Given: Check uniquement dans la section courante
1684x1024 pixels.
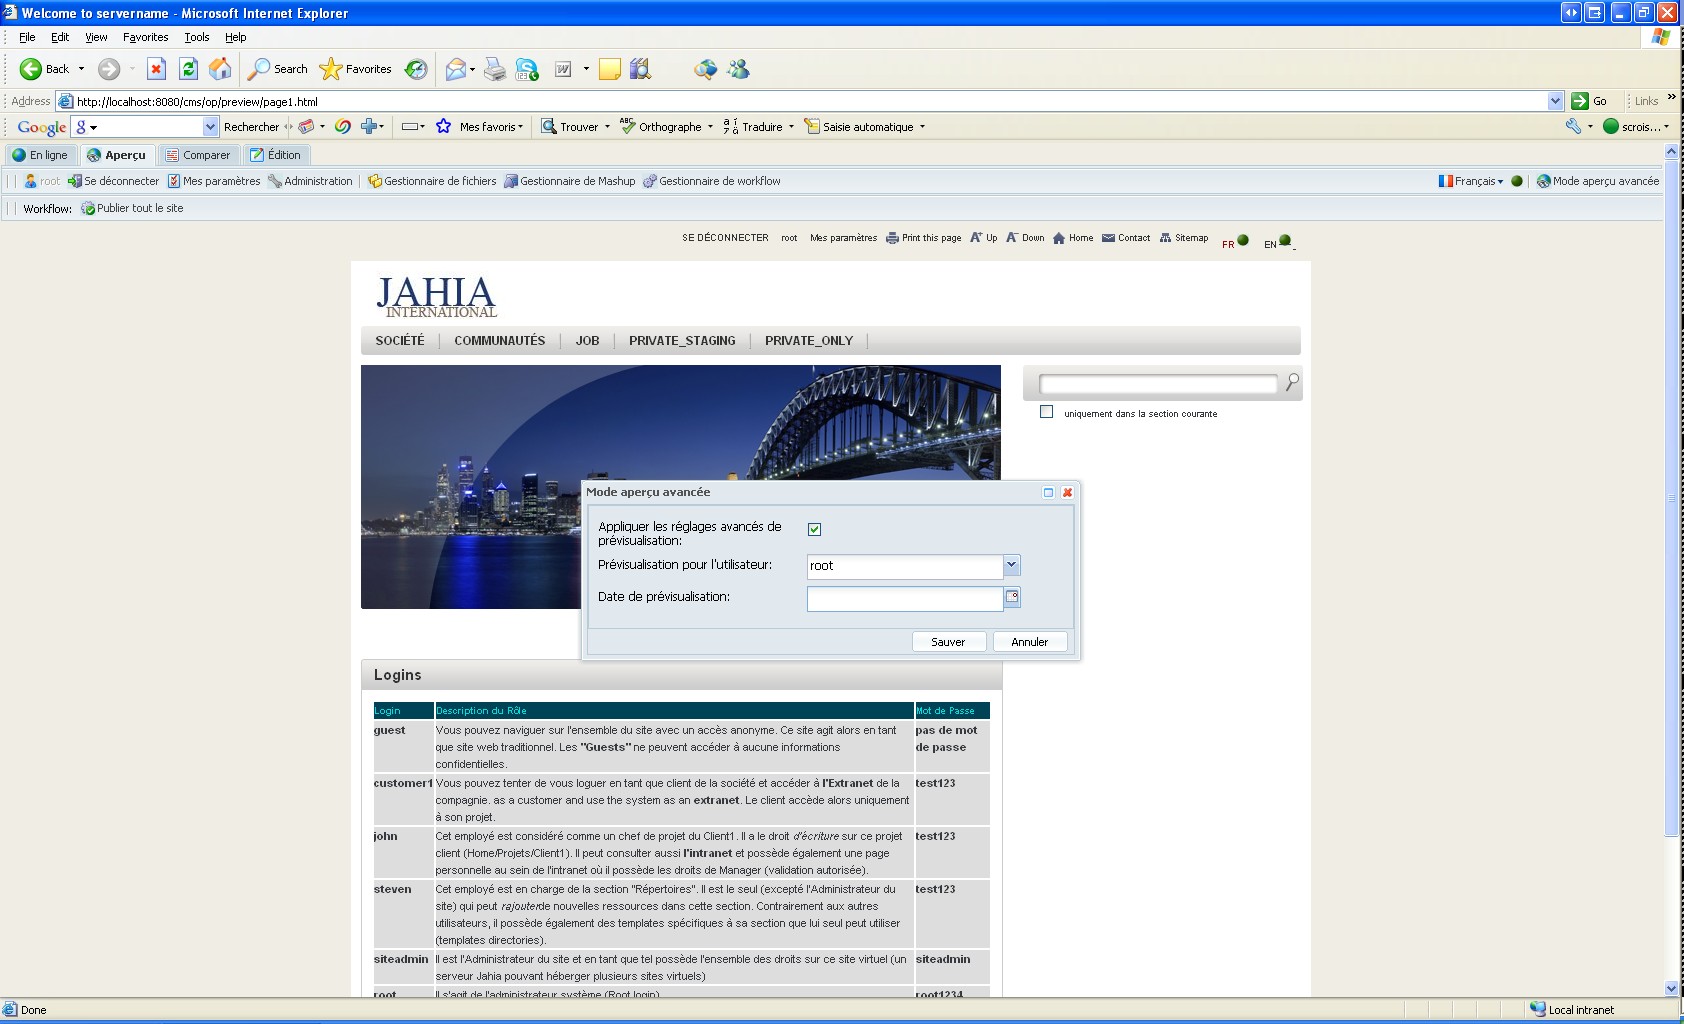Looking at the screenshot, I should [1046, 411].
